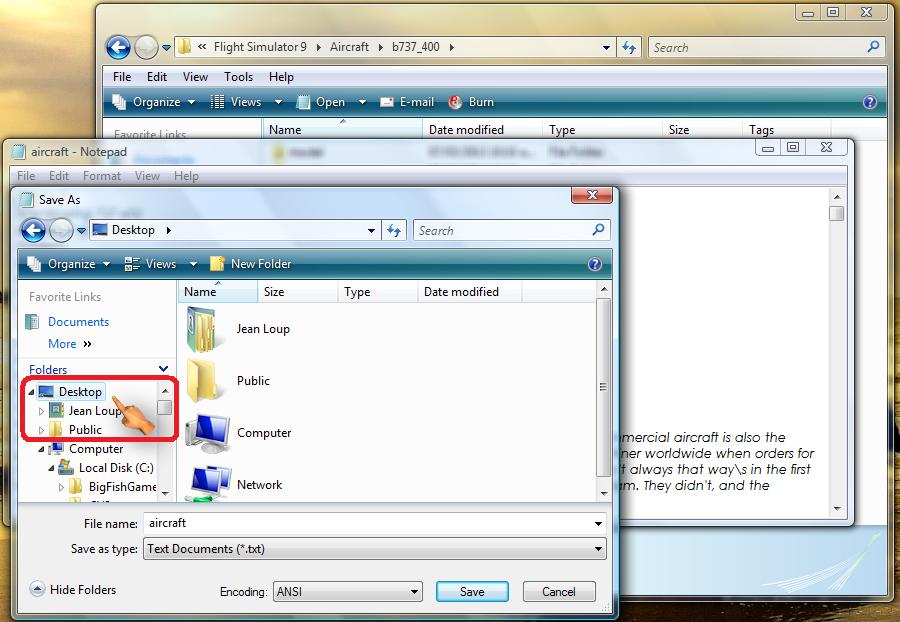Screen dimensions: 900x622
Task: Sort by Type column in Save As list
Action: pos(378,291)
